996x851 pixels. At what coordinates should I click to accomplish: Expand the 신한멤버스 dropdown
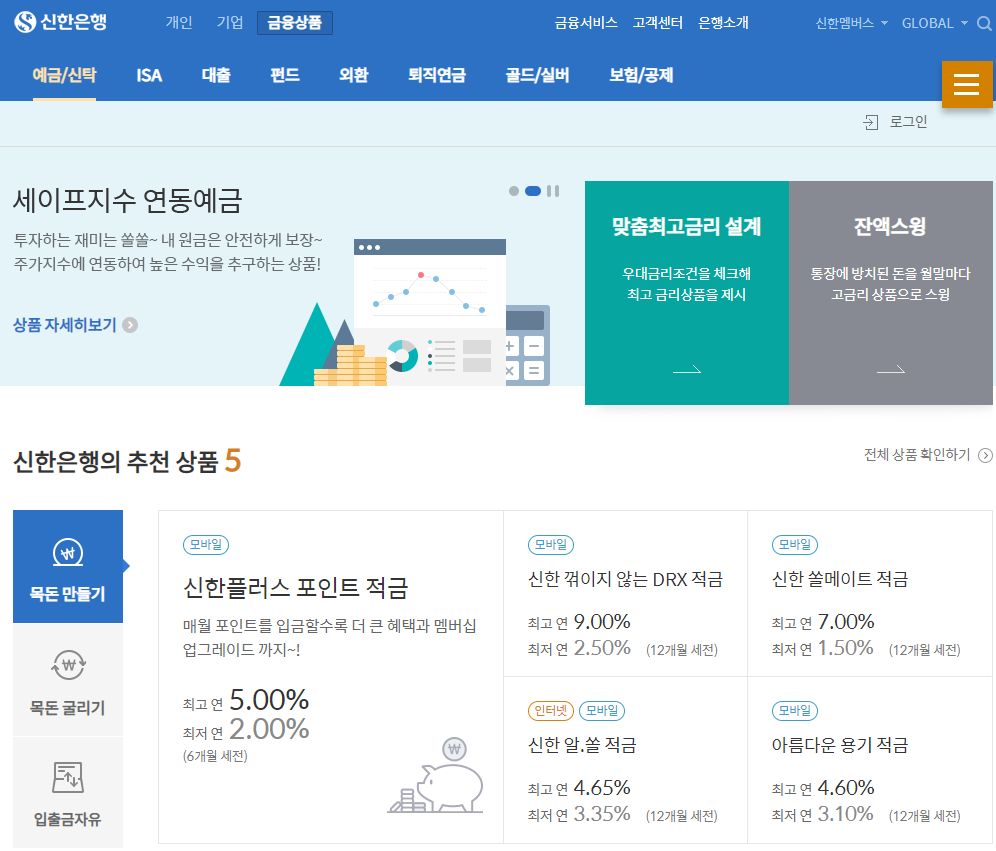tap(851, 23)
